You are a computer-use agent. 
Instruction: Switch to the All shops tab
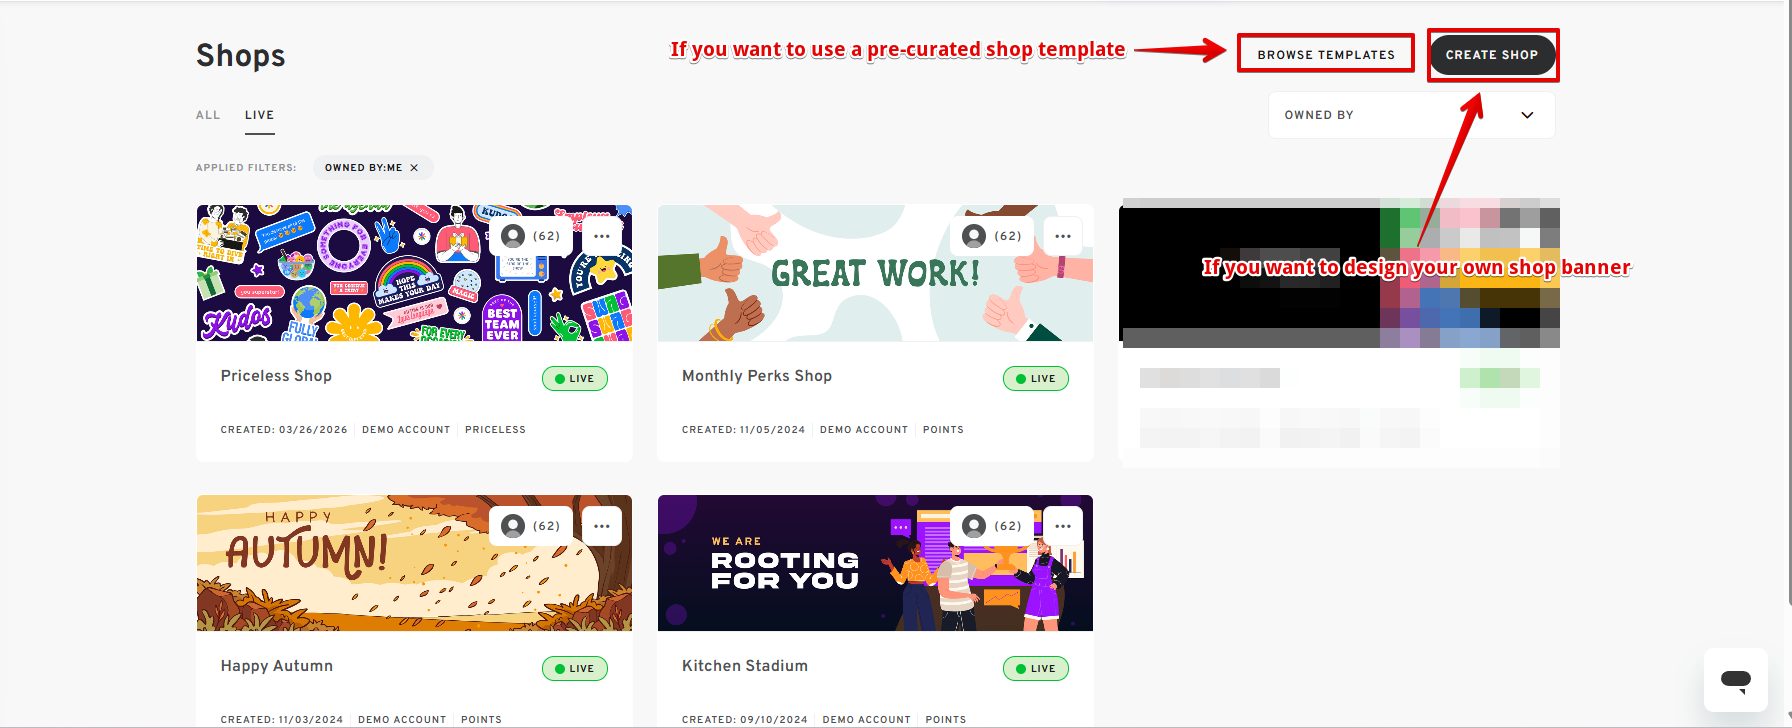click(x=208, y=115)
